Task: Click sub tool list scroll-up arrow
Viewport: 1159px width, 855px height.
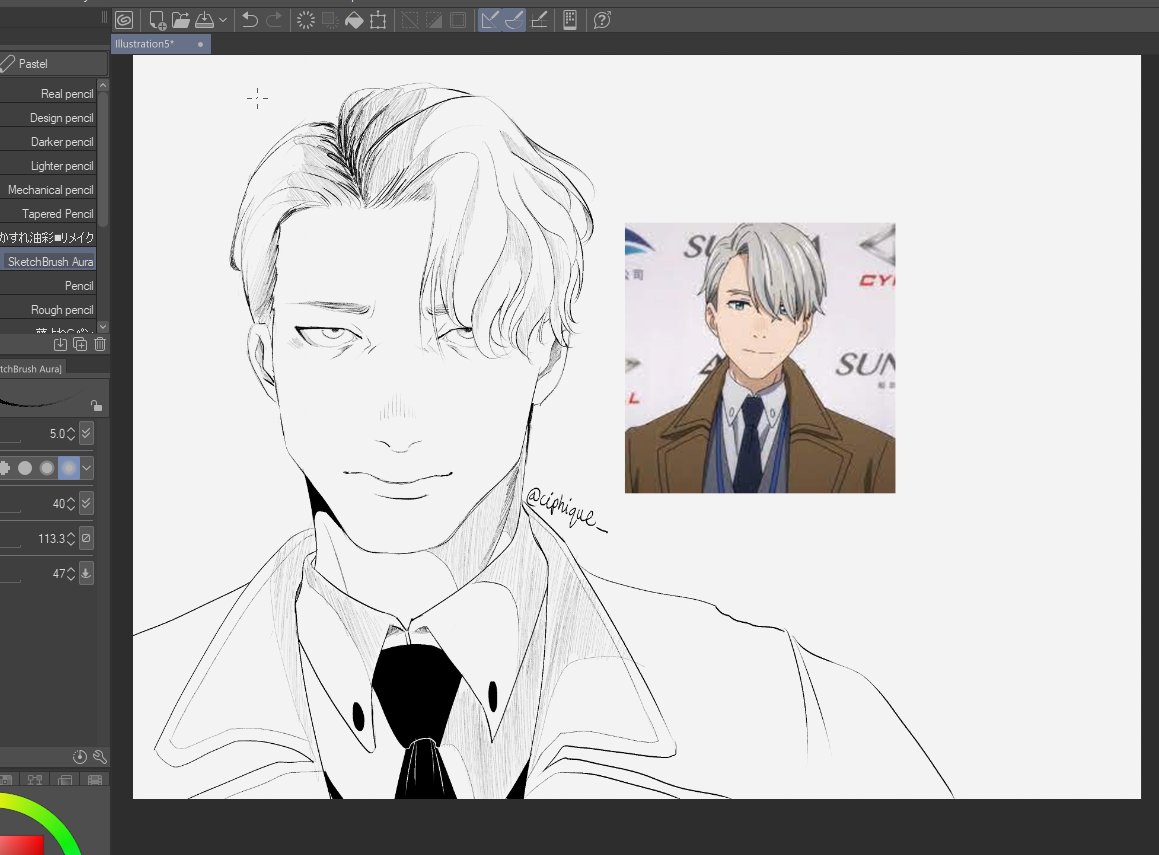Action: click(x=103, y=85)
